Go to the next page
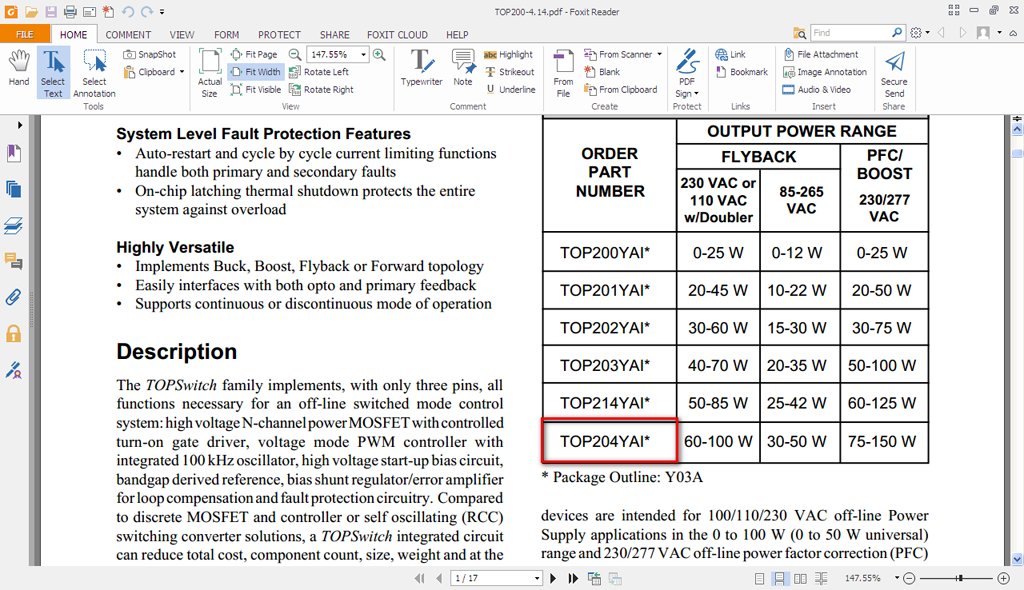Screen dimensions: 1024x590 click(x=553, y=578)
